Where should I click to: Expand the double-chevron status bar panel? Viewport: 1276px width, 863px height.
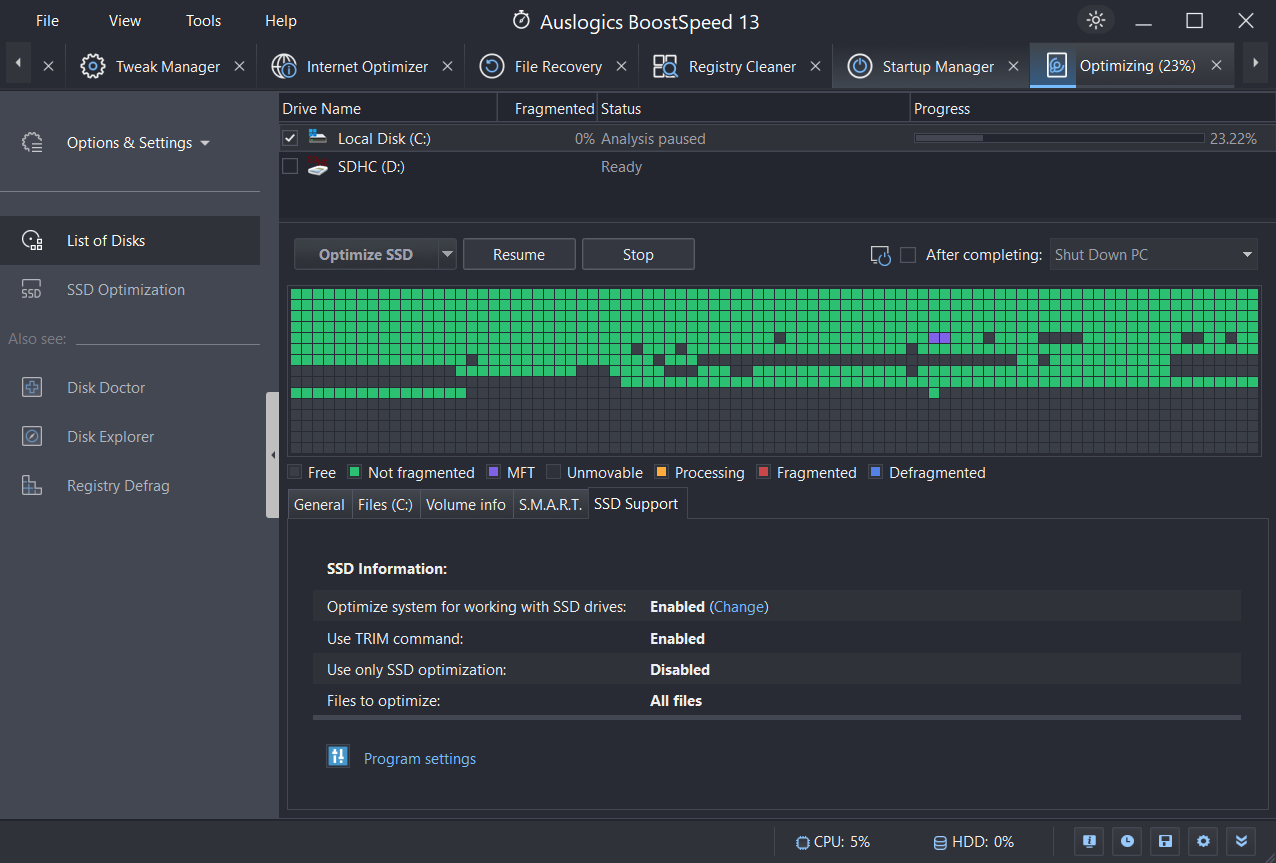[x=1241, y=841]
